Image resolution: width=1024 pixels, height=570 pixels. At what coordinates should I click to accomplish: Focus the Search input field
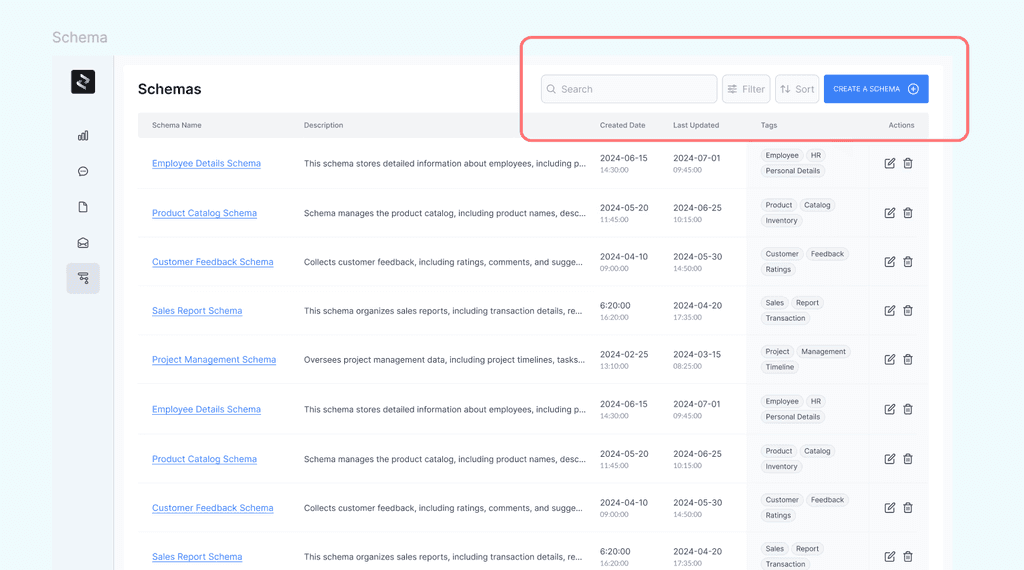pos(629,89)
